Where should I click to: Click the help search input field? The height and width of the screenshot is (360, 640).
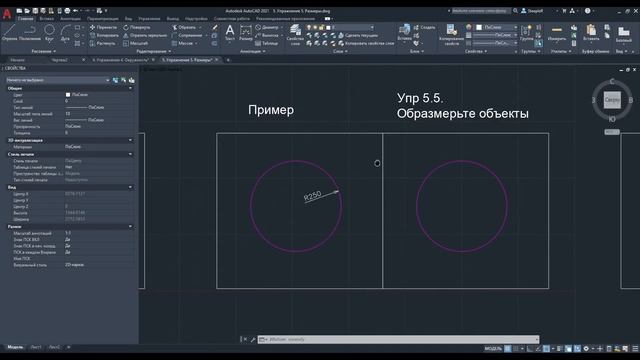point(481,11)
